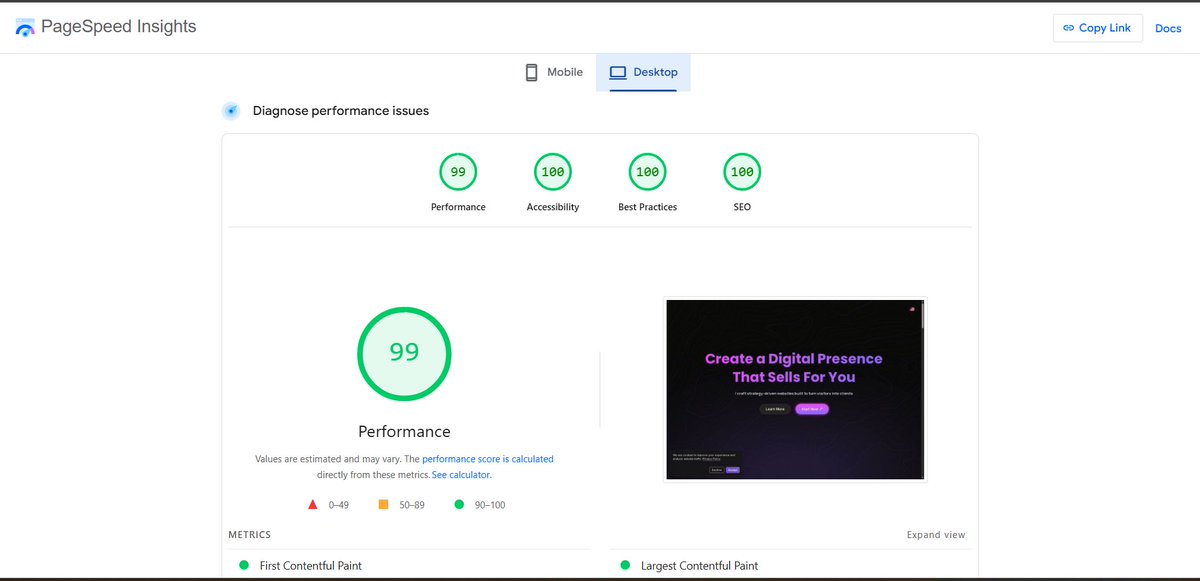This screenshot has width=1200, height=581.
Task: Open the Expand view option
Action: (936, 534)
